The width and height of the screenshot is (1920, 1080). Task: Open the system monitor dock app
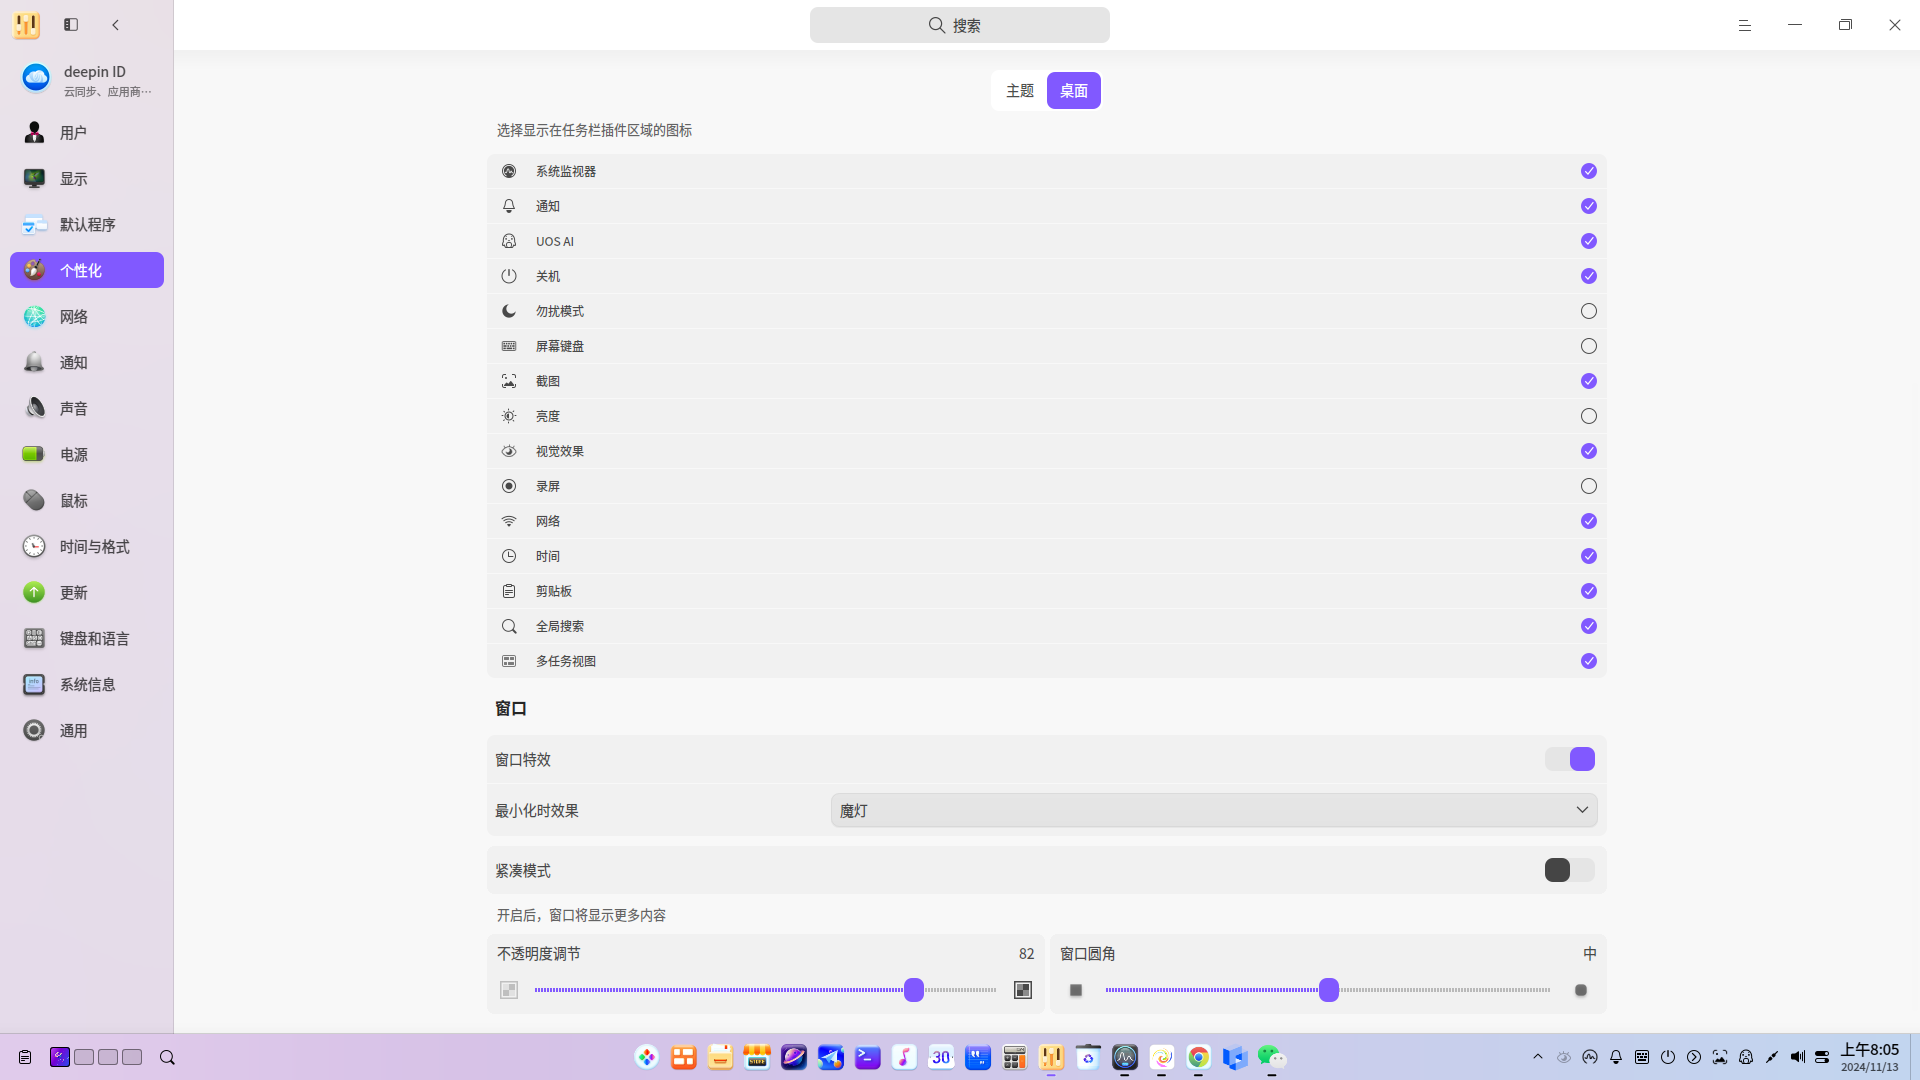click(x=1125, y=1057)
